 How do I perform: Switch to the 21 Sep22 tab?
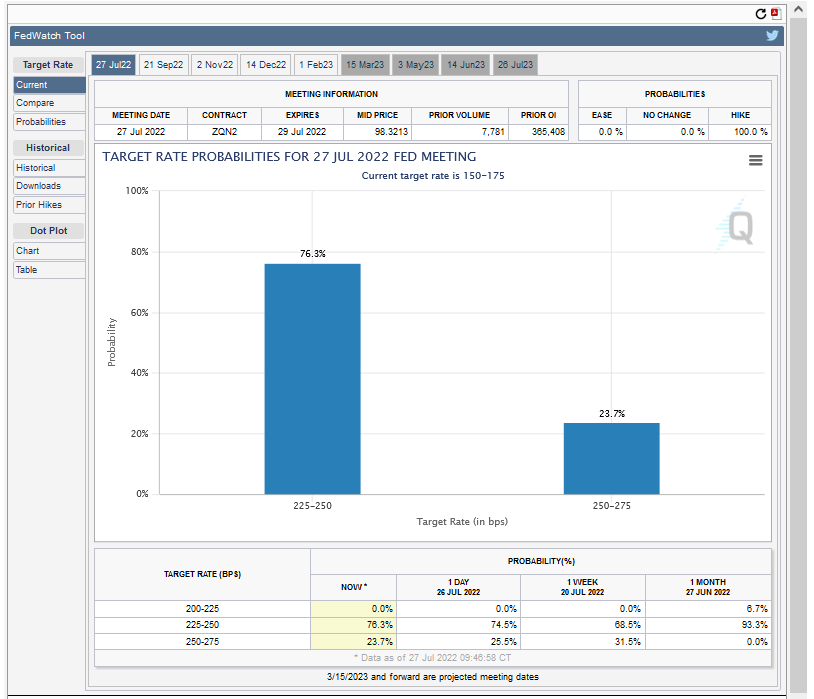click(x=164, y=65)
